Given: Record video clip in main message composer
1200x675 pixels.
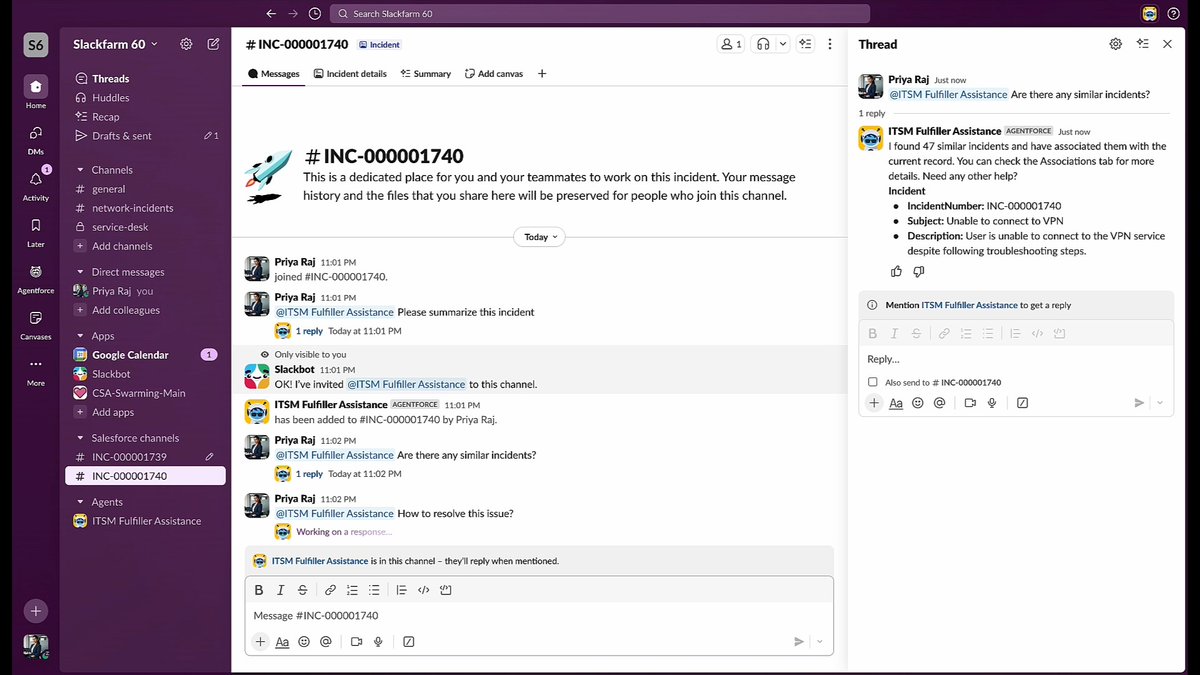Looking at the screenshot, I should [356, 642].
